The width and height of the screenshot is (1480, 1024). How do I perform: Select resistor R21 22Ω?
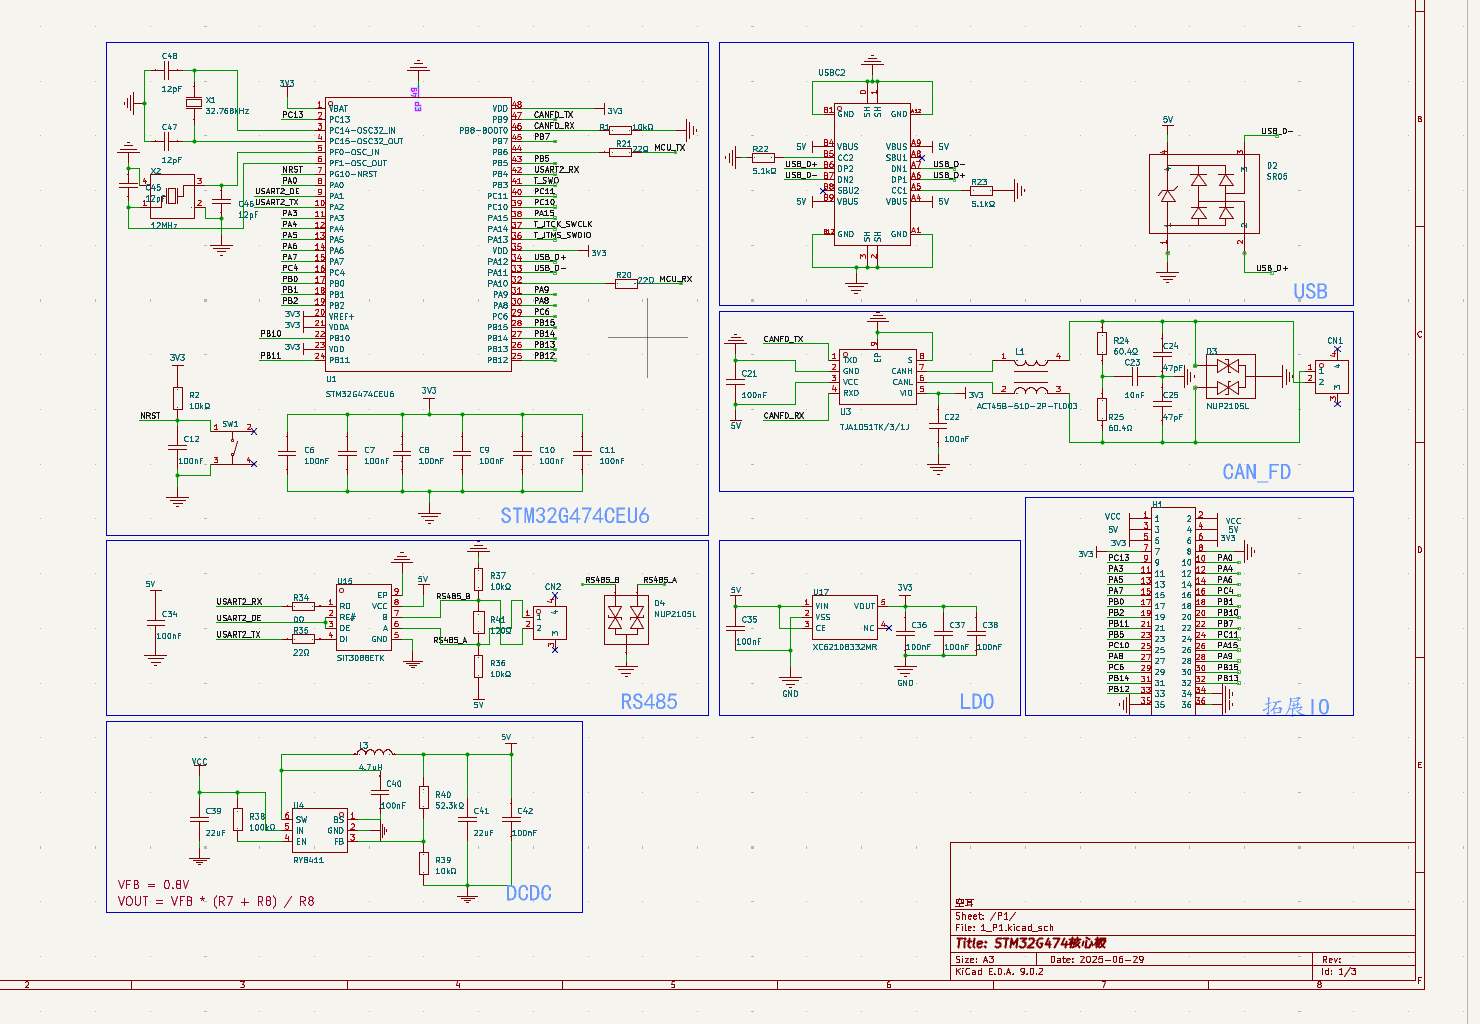tap(620, 151)
